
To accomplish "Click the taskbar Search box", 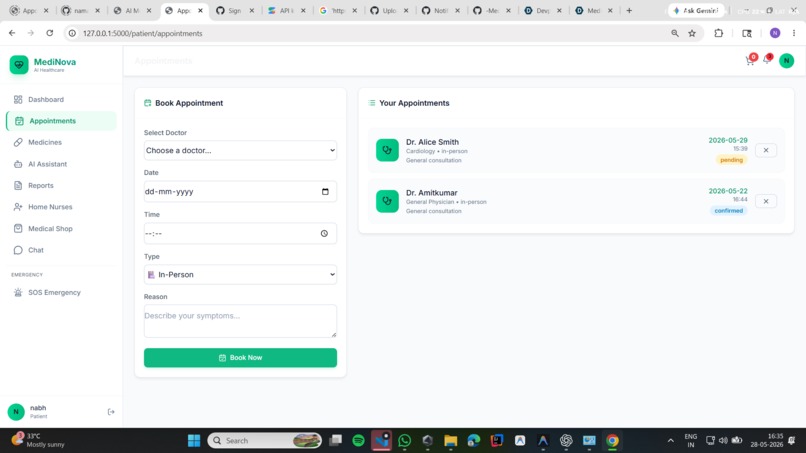I will pyautogui.click(x=265, y=441).
